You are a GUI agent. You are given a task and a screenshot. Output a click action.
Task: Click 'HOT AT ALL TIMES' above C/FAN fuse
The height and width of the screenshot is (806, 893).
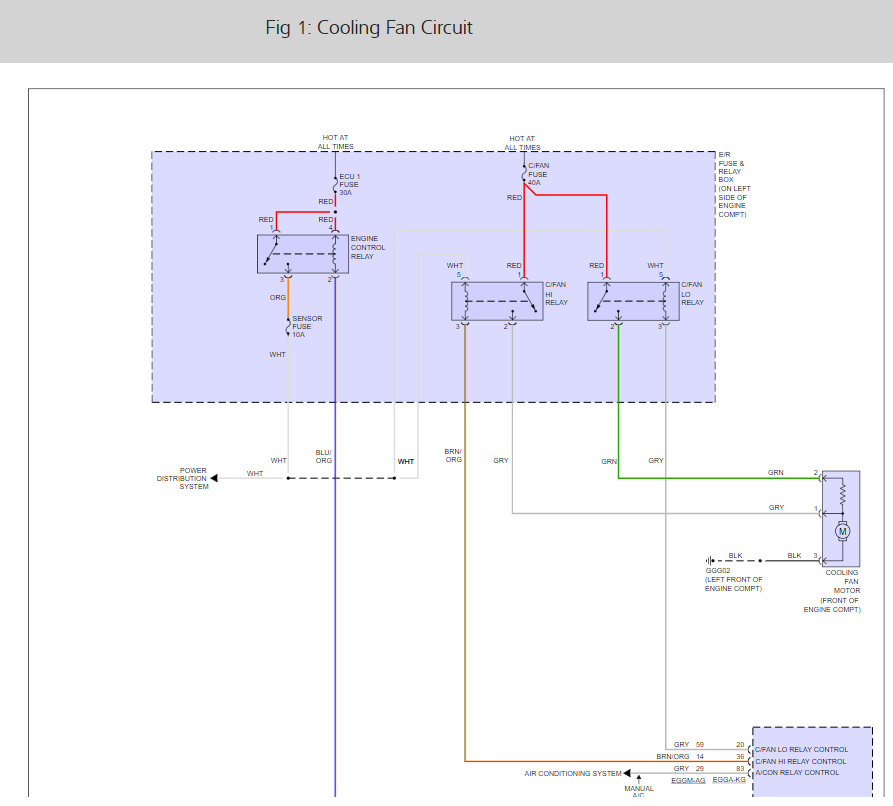522,143
